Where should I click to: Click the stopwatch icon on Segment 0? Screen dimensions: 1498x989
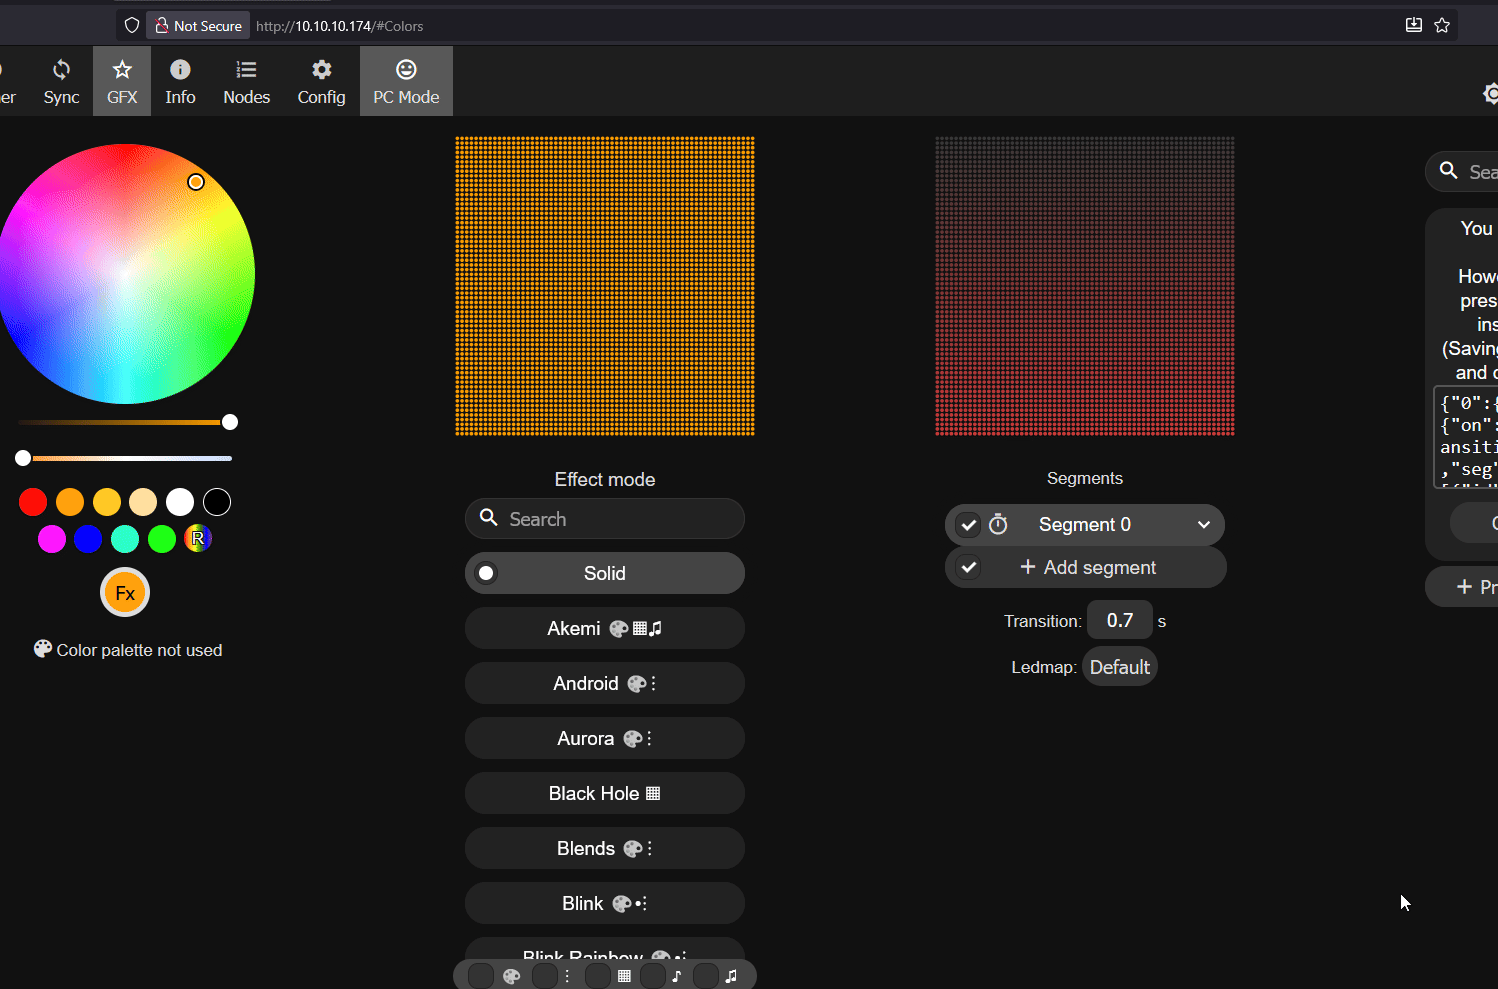998,524
